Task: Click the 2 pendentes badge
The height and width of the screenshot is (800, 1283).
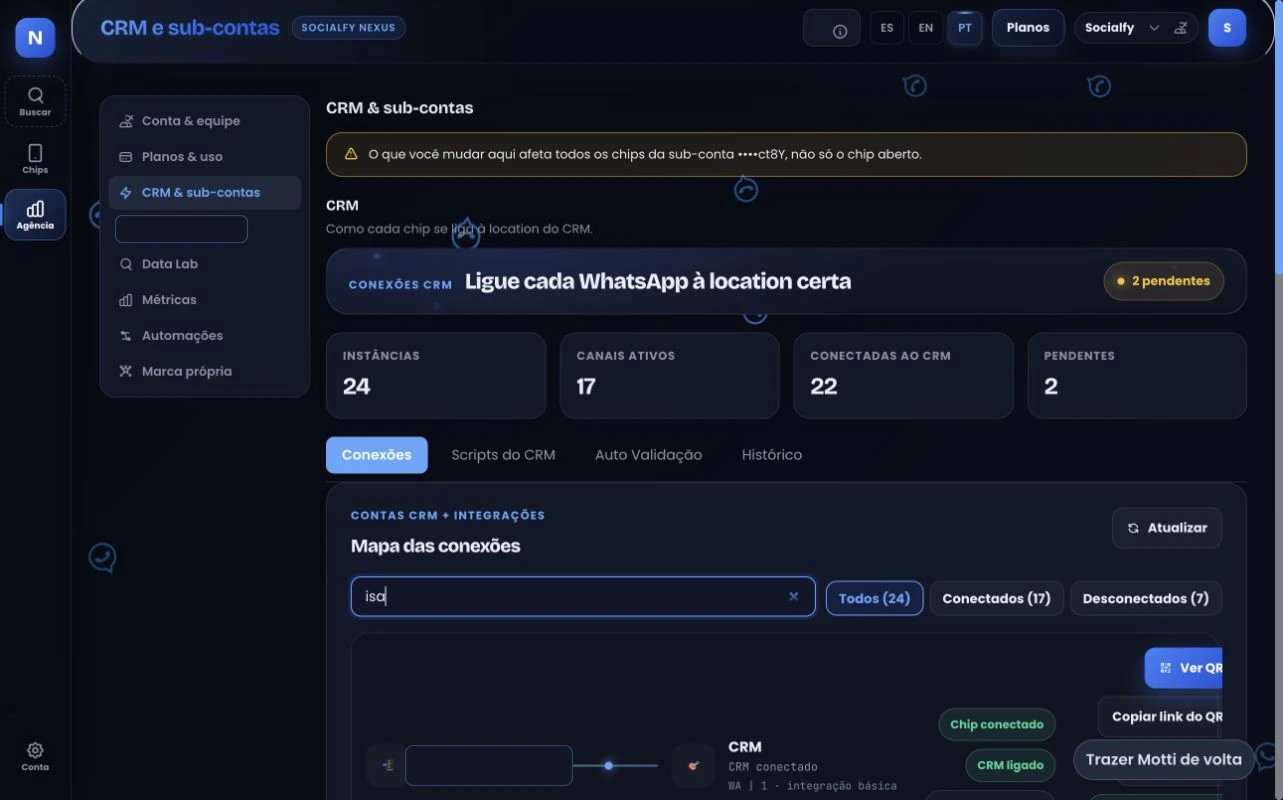Action: 1164,281
